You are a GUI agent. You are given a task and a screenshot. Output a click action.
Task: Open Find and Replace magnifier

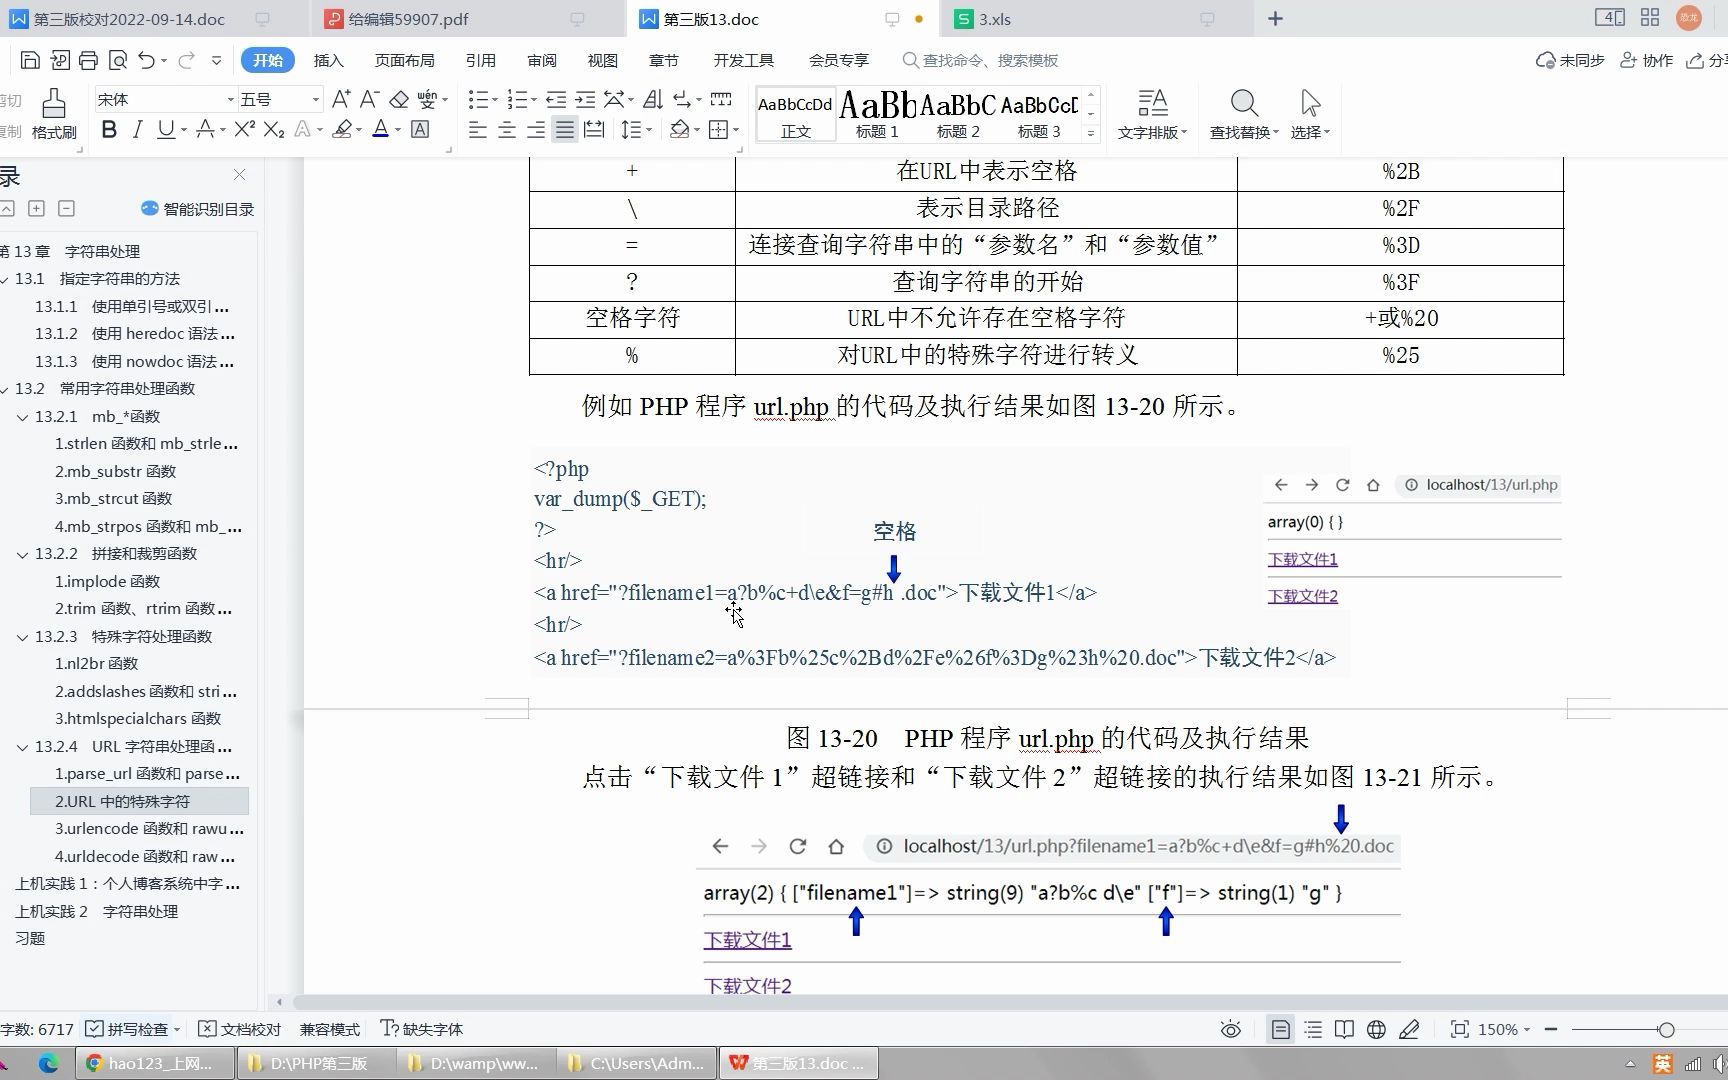coord(1244,114)
